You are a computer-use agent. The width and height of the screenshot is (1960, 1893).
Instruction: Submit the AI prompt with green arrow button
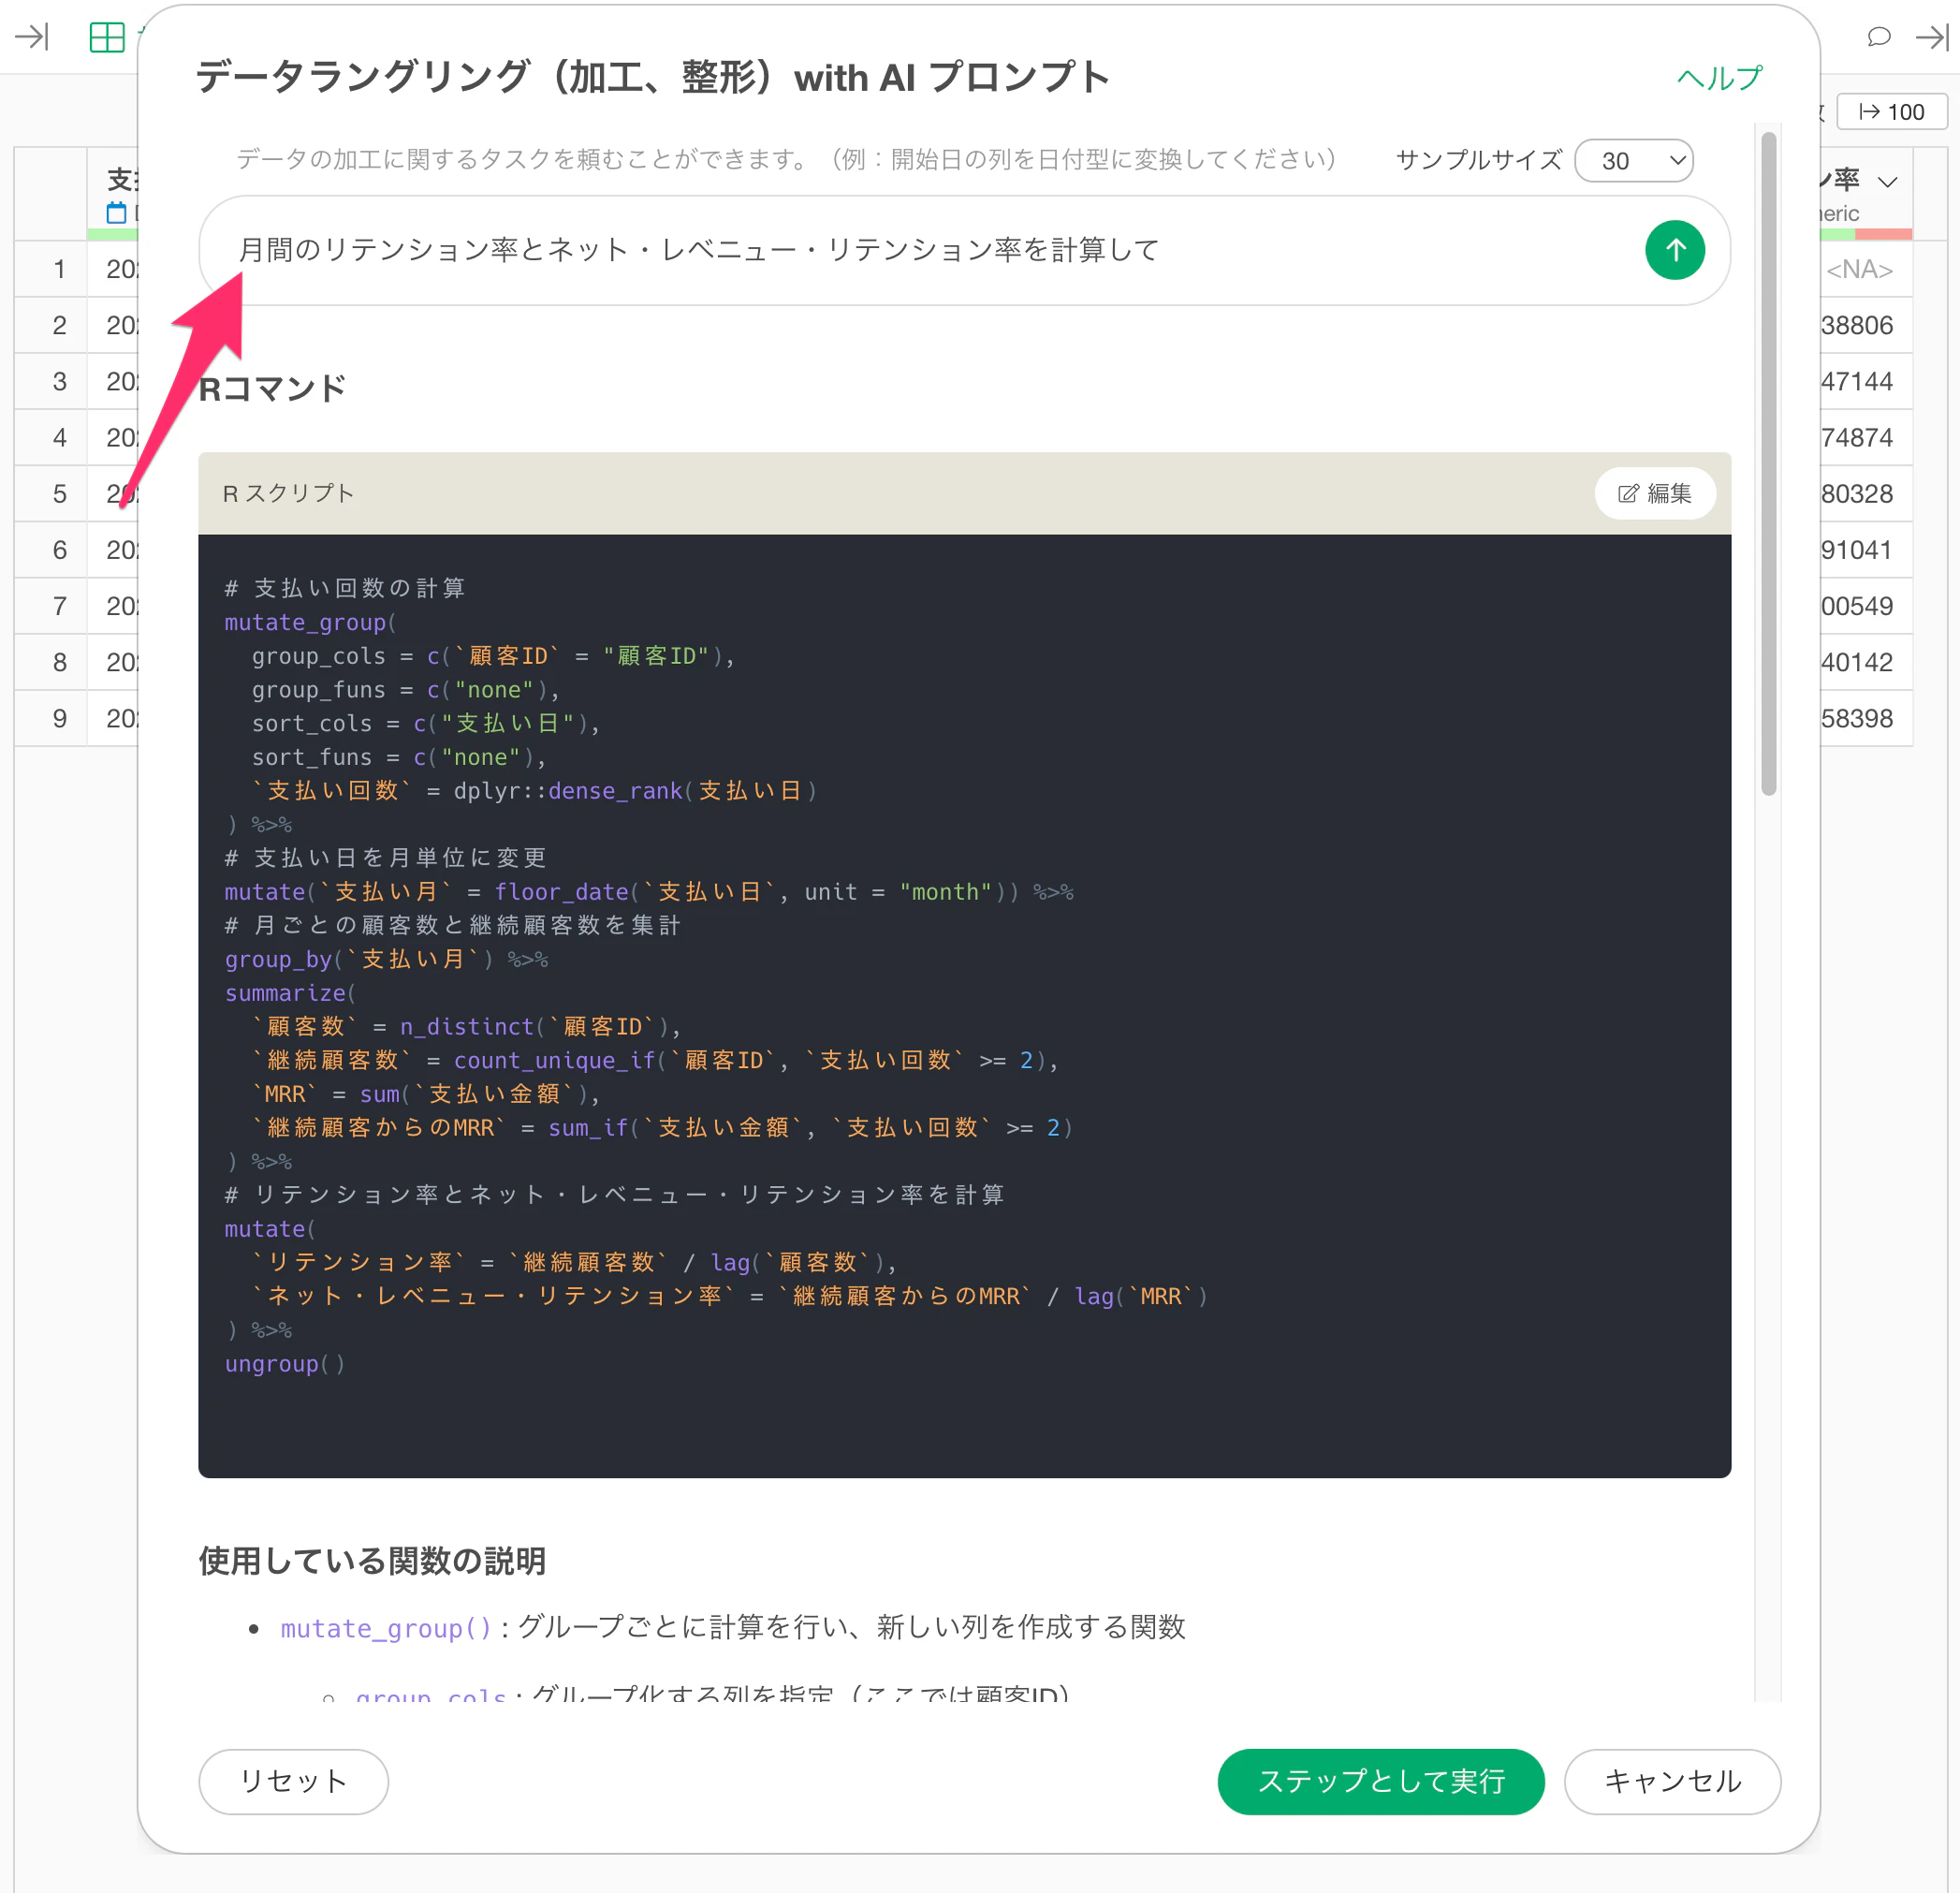(1674, 250)
